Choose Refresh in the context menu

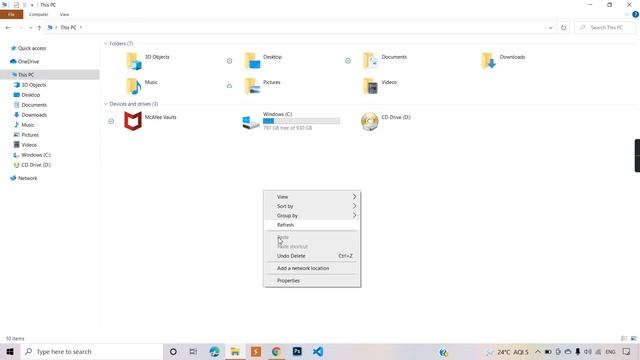(312, 225)
